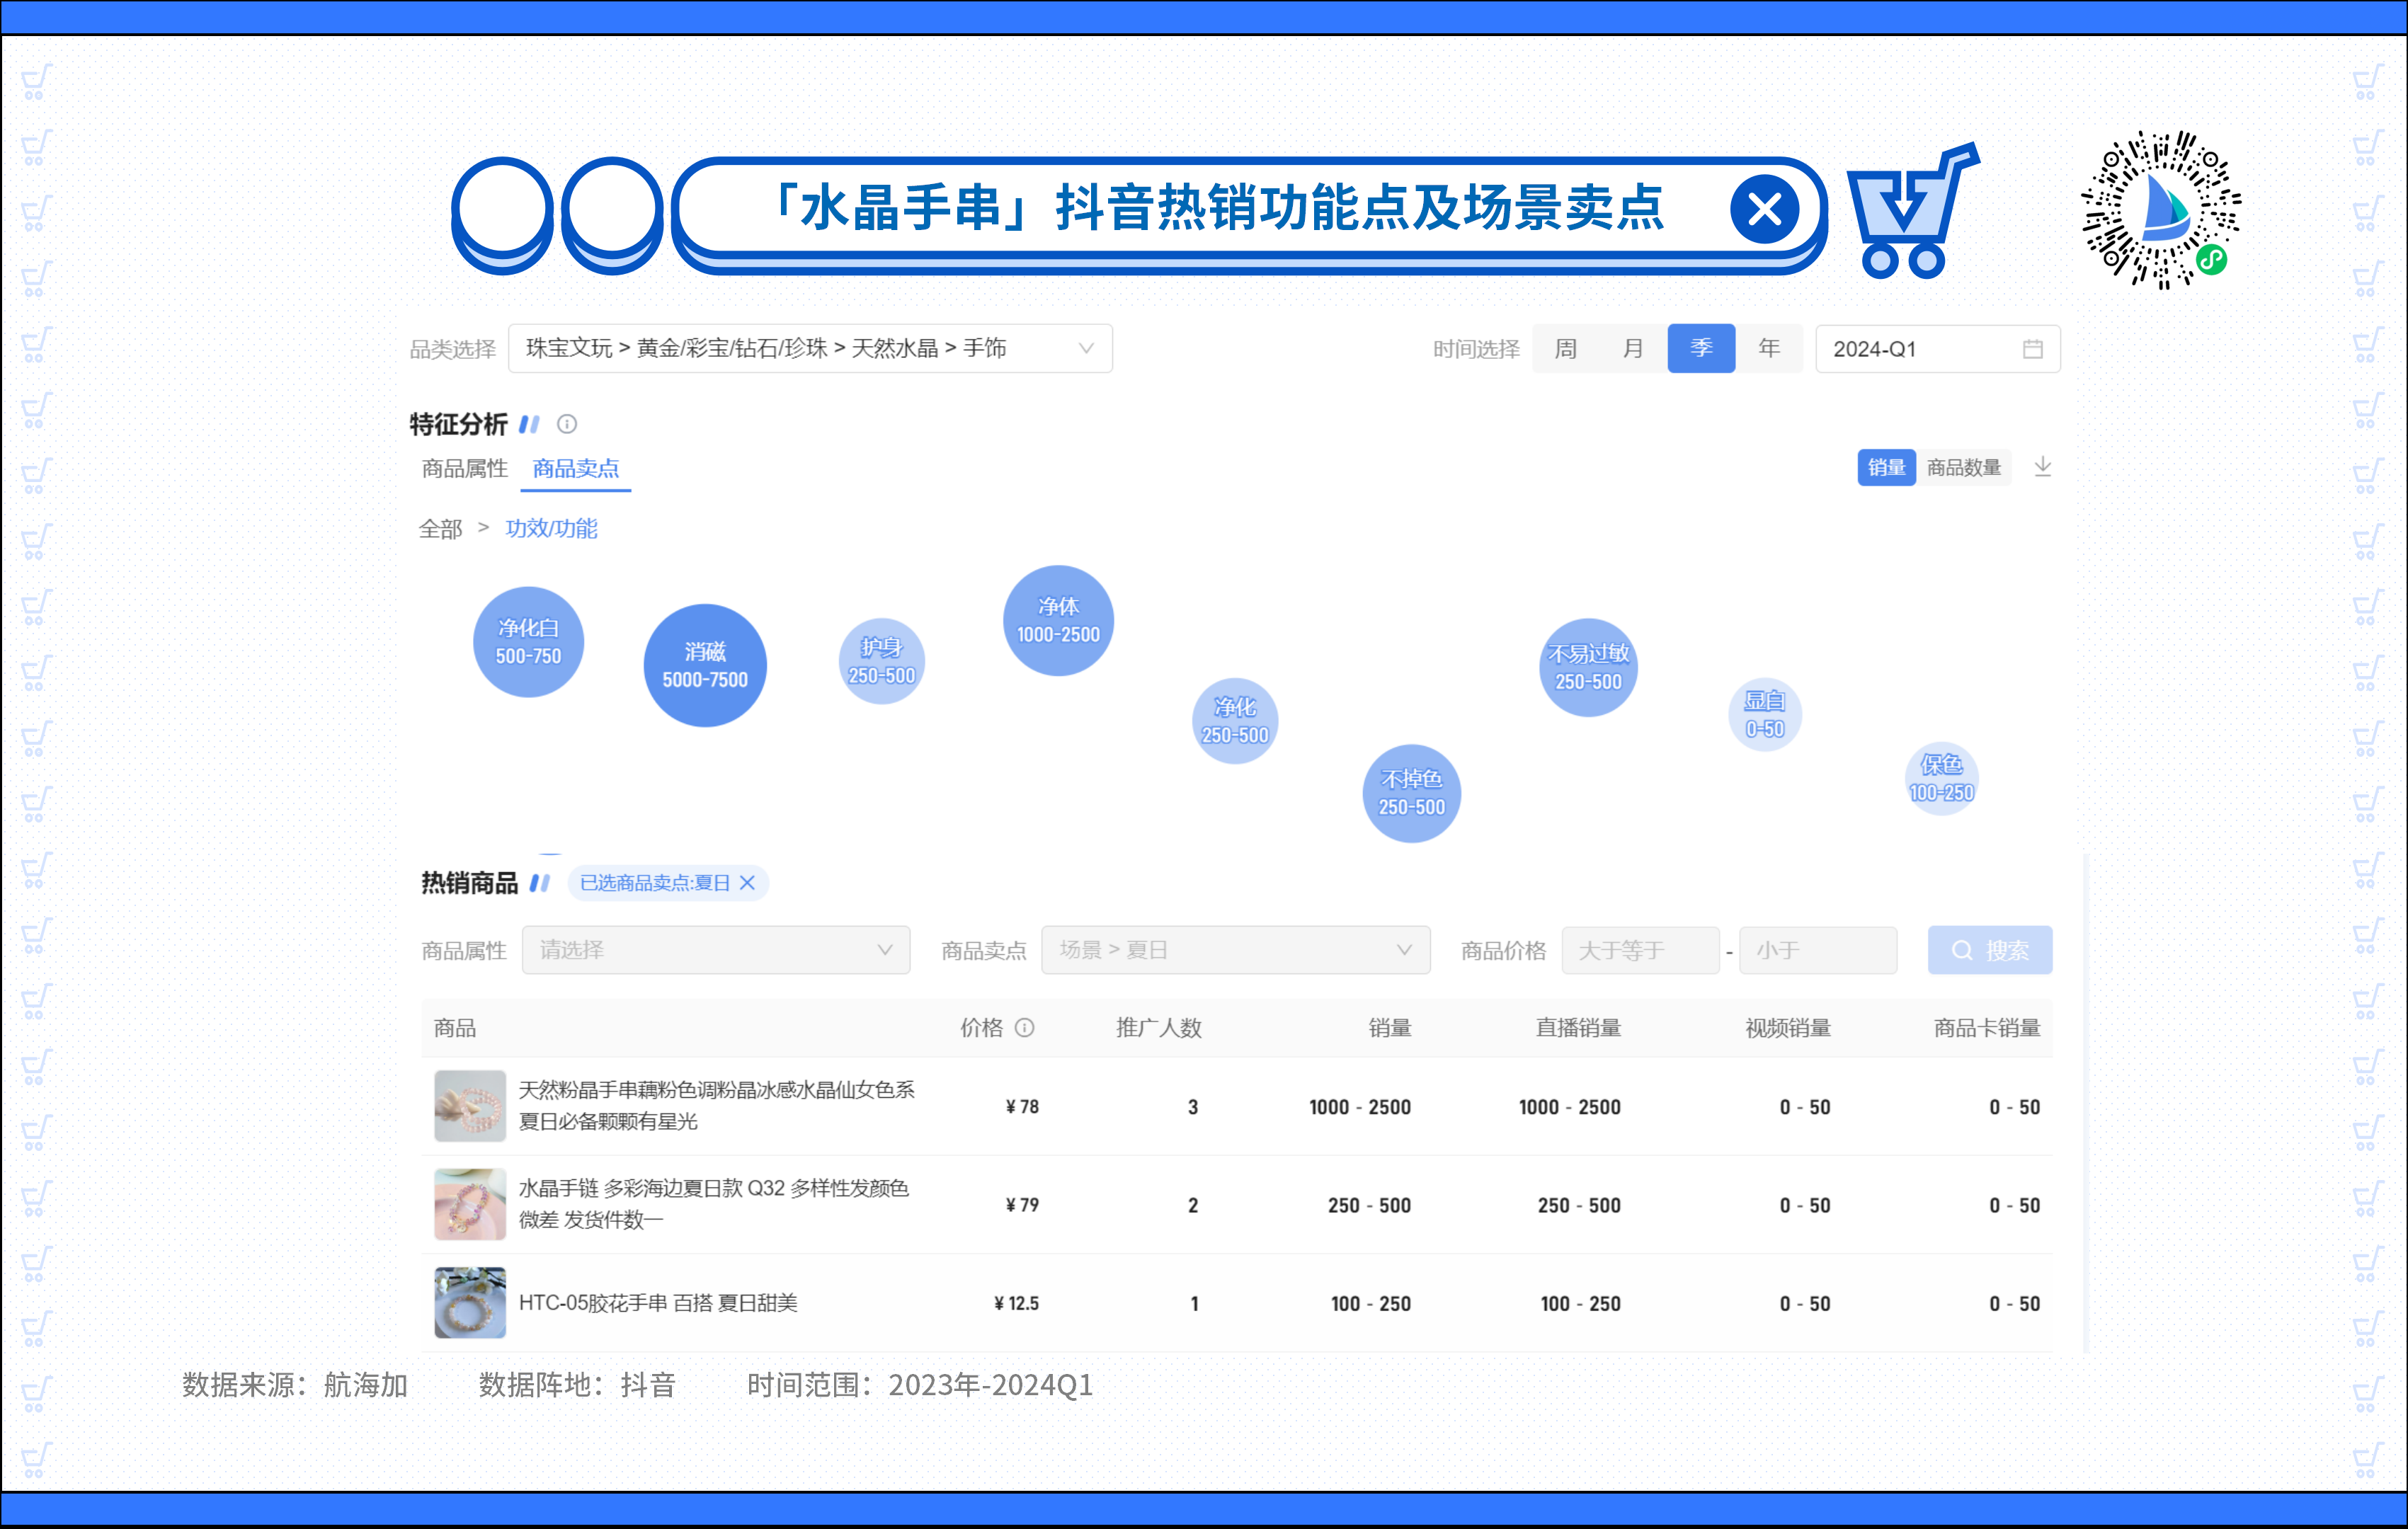This screenshot has height=1529, width=2408.
Task: Remove the 已选商品卖点:夏日 filter tag
Action: click(x=747, y=883)
